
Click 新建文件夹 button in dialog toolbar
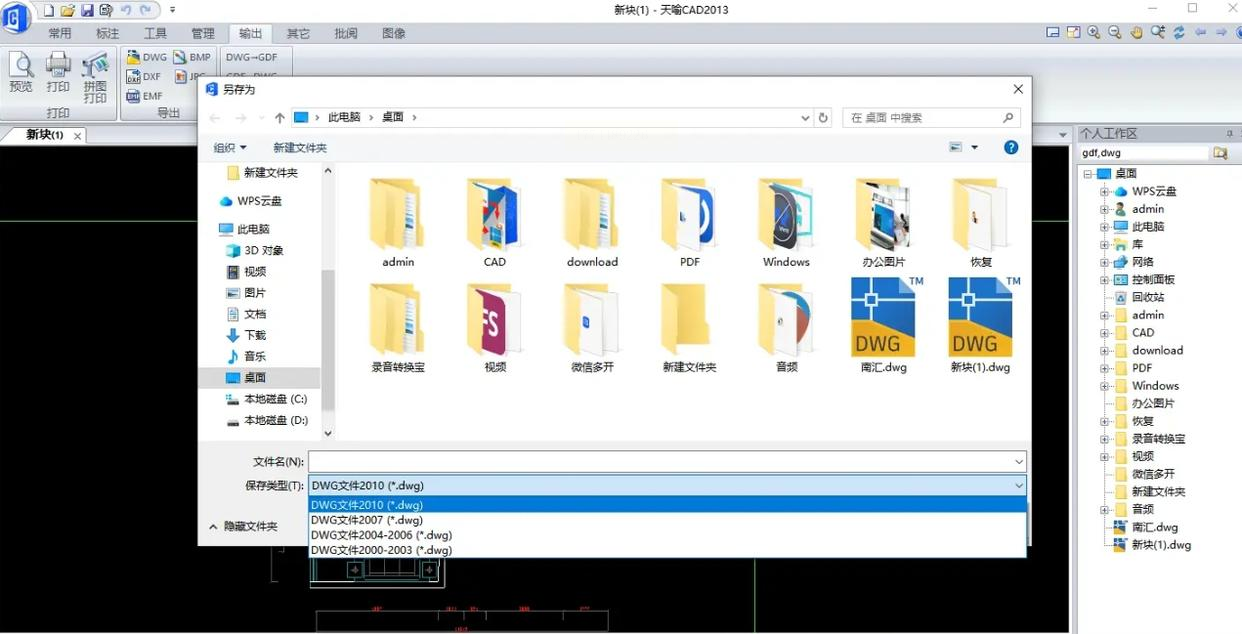click(300, 147)
